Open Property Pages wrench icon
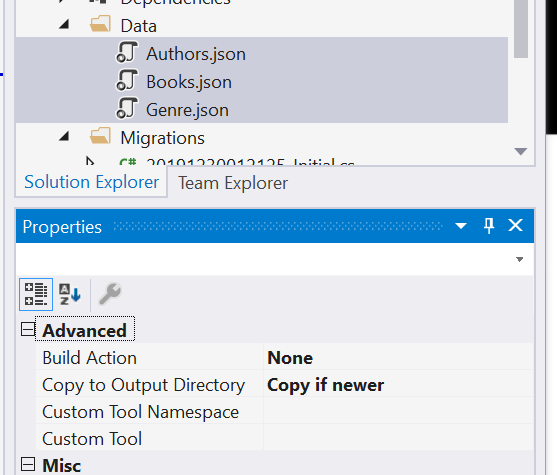 [x=110, y=294]
